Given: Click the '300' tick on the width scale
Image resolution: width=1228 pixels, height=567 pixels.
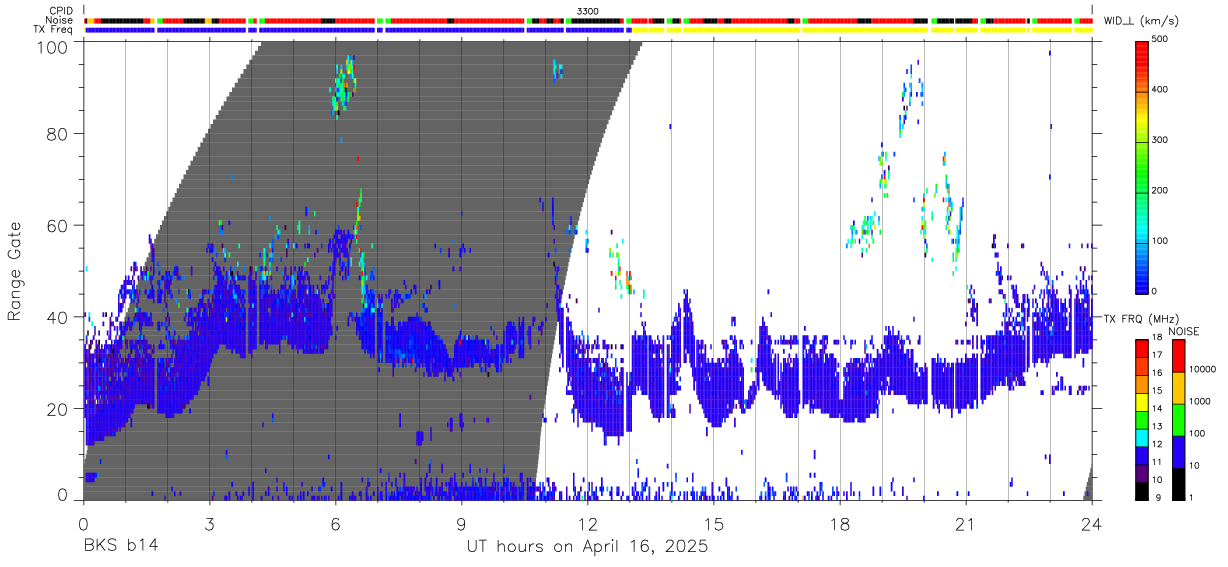Looking at the screenshot, I should [1160, 140].
